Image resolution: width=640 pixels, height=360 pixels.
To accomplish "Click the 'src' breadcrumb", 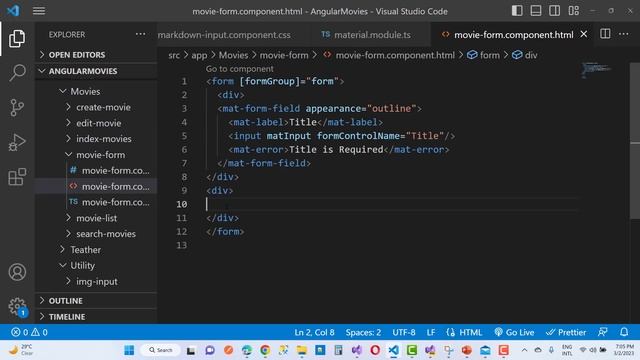I will [x=174, y=55].
